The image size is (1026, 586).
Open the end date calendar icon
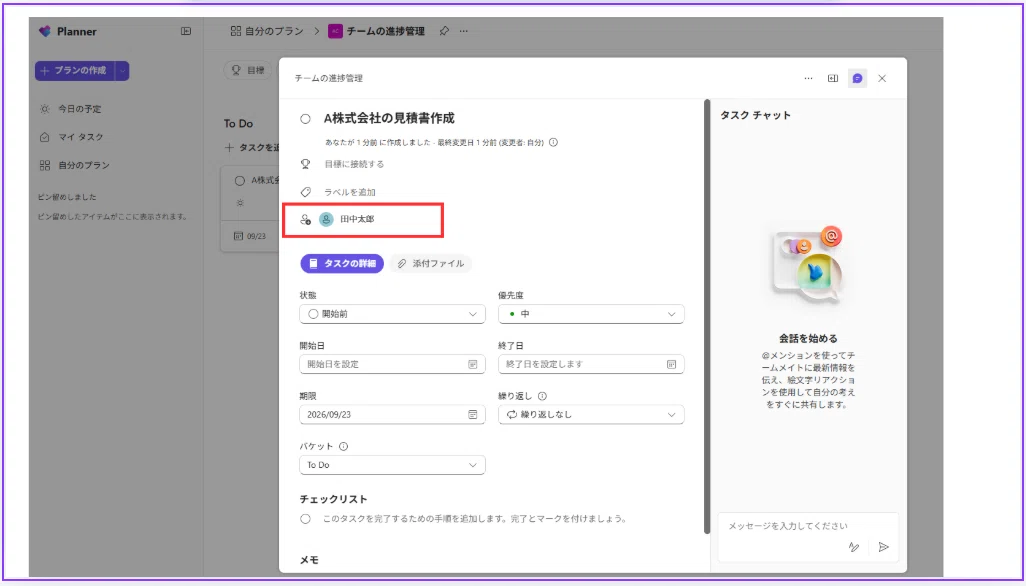[671, 364]
